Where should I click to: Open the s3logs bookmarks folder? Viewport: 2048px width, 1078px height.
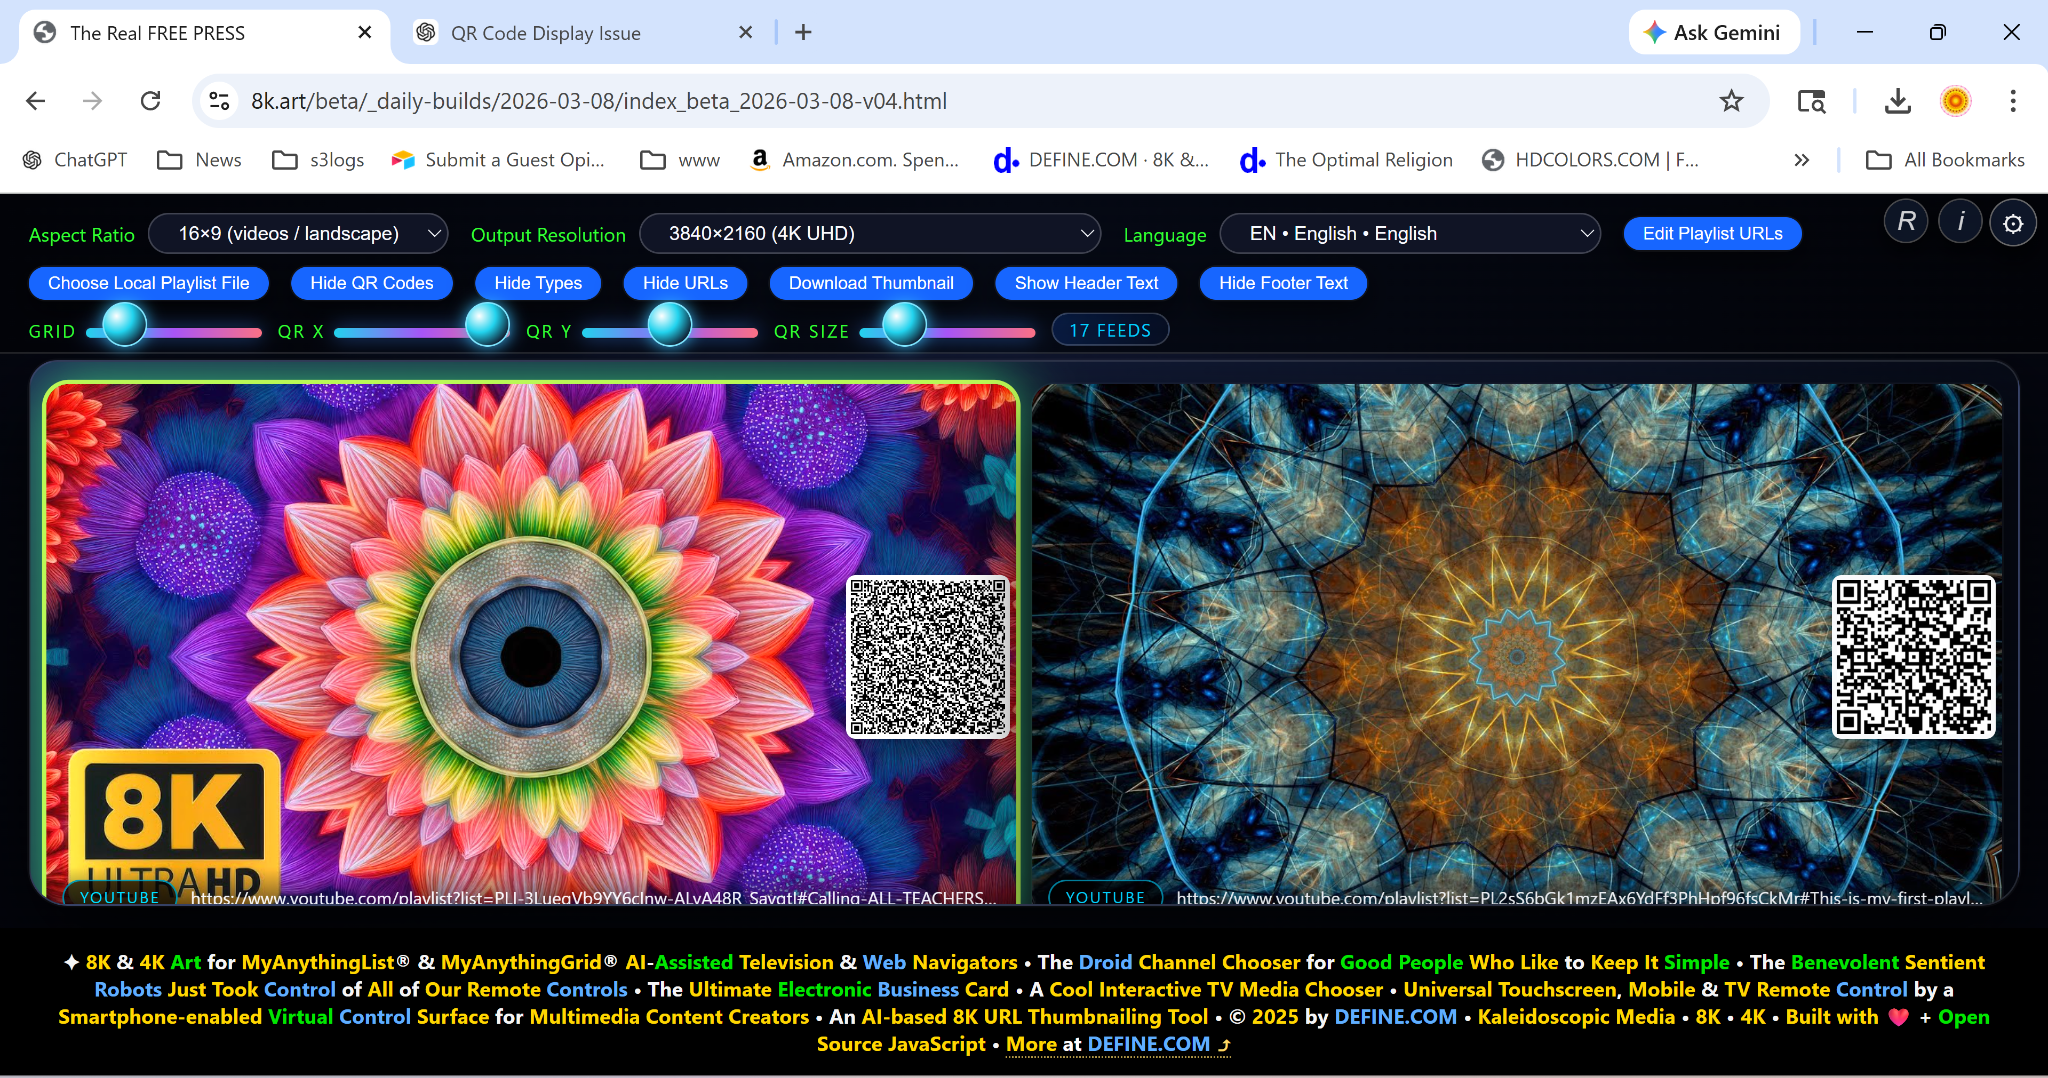(x=319, y=160)
